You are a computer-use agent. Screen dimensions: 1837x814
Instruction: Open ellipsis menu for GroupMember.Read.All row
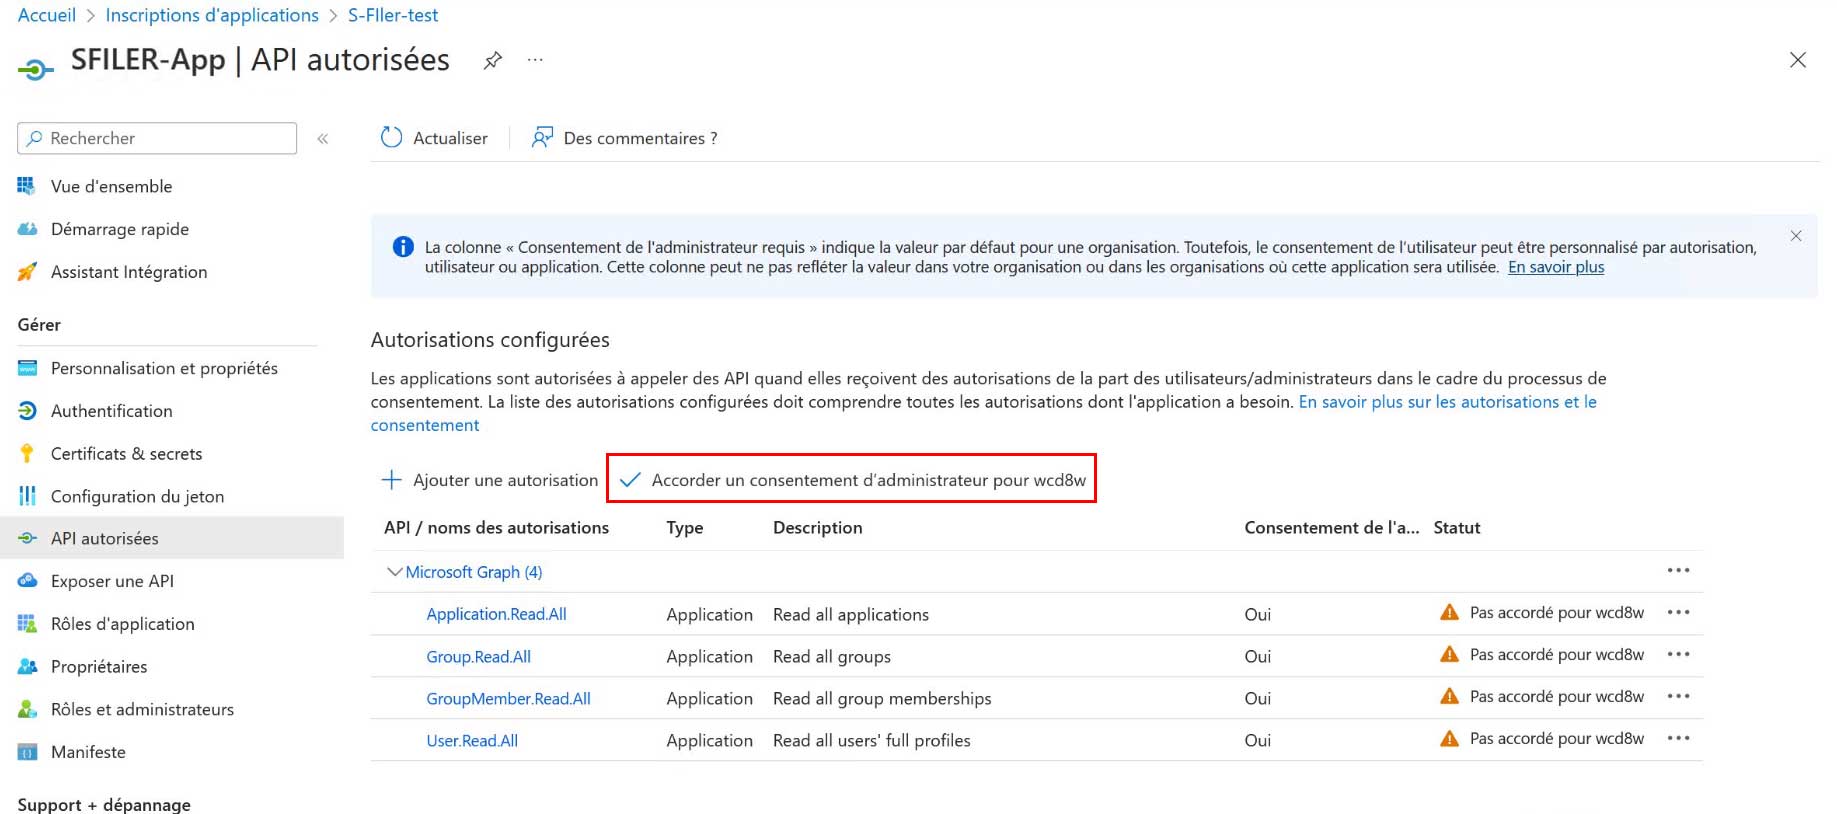click(x=1678, y=696)
